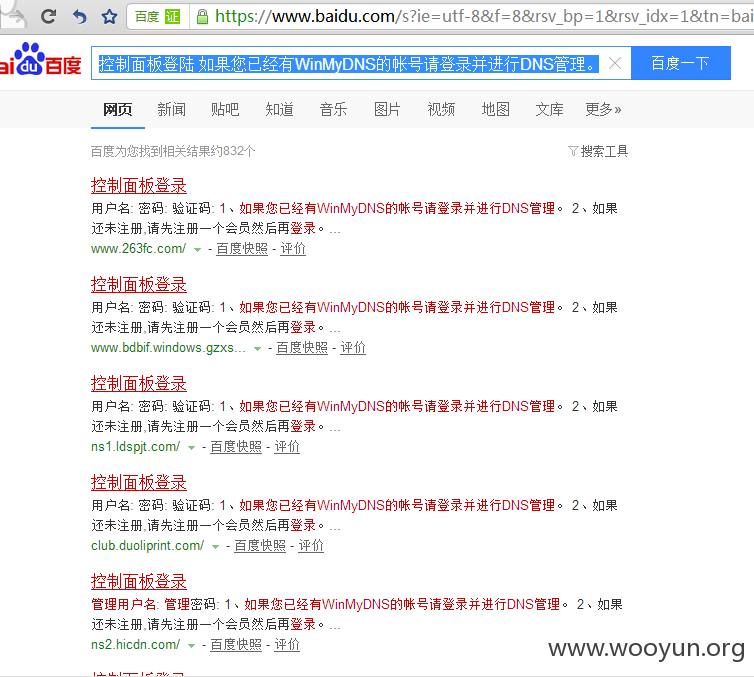Click the green URL club.duoliprint.com/

[148, 546]
